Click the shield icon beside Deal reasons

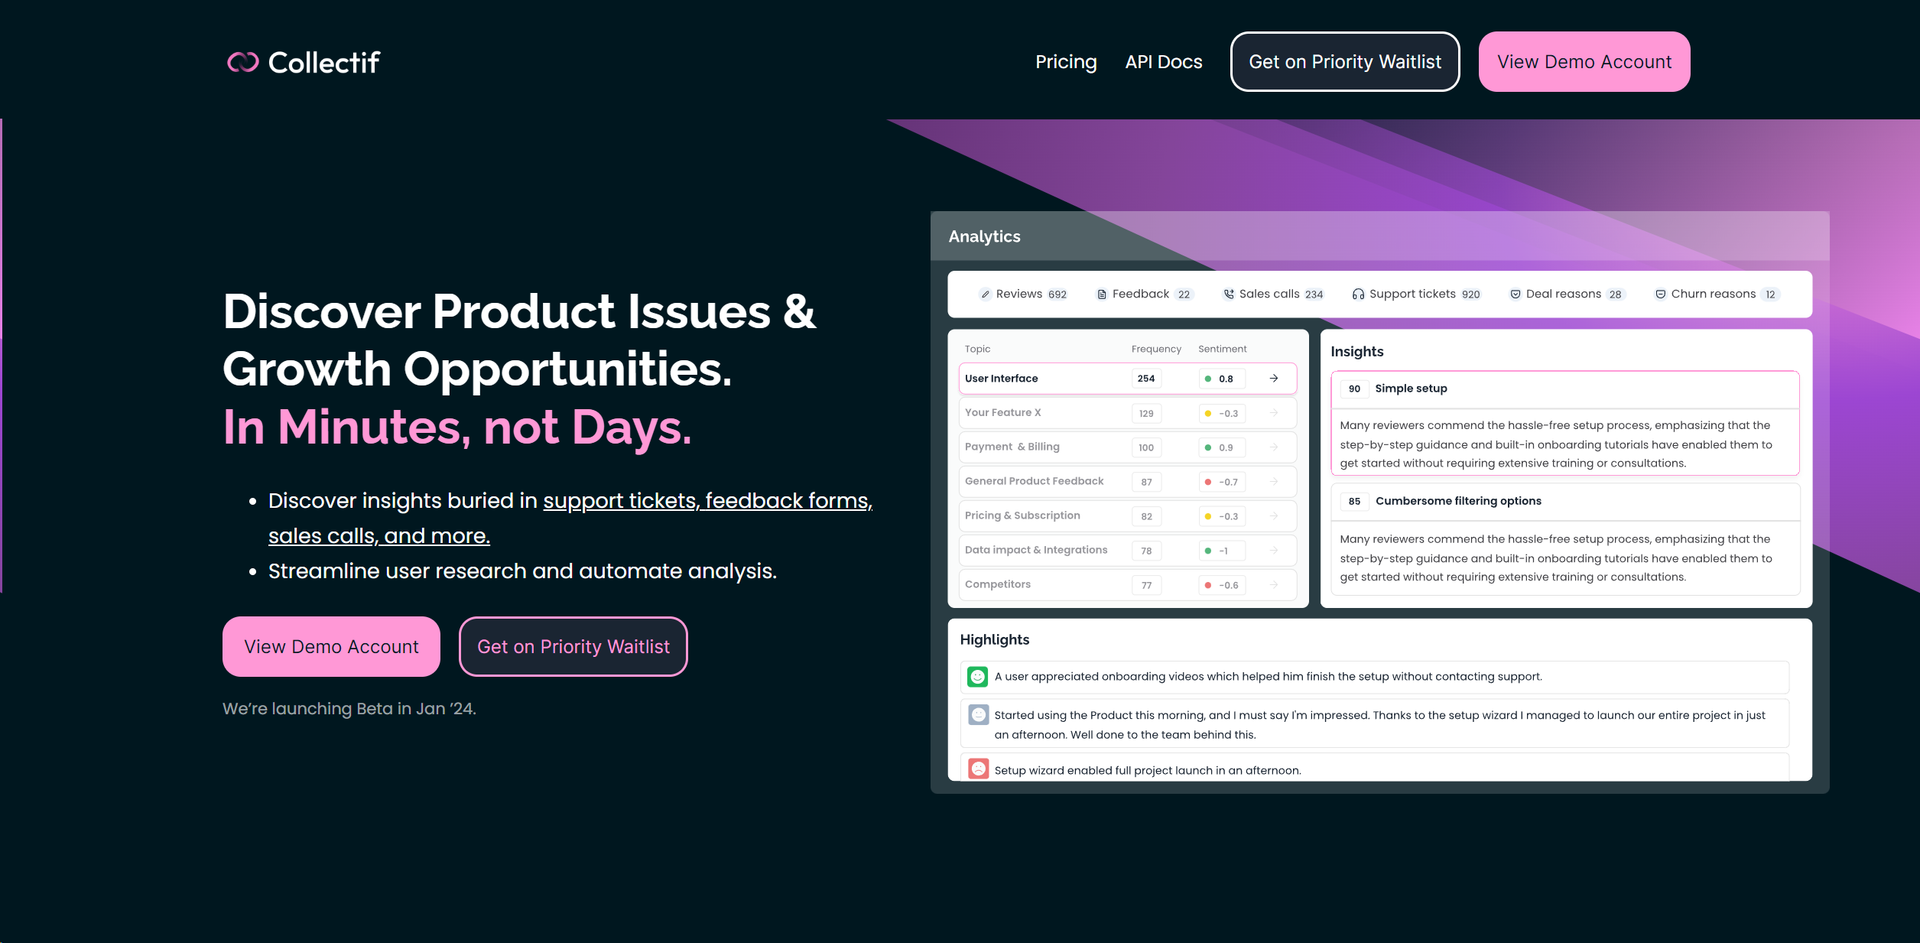click(x=1515, y=295)
